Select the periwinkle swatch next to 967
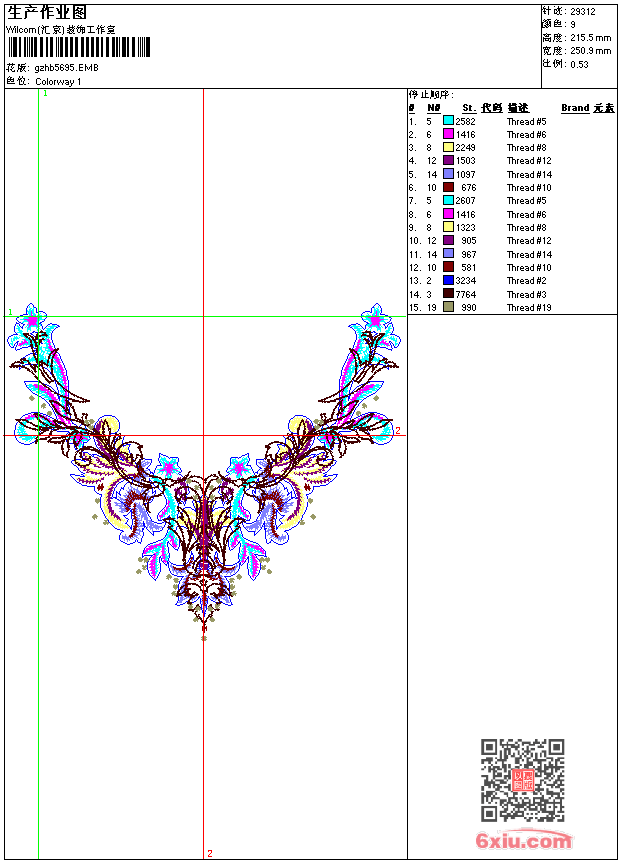The width and height of the screenshot is (620, 860). coord(448,254)
